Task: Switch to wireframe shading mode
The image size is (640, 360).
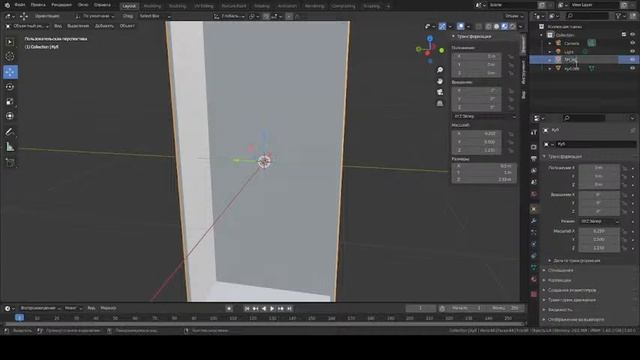Action: click(489, 26)
